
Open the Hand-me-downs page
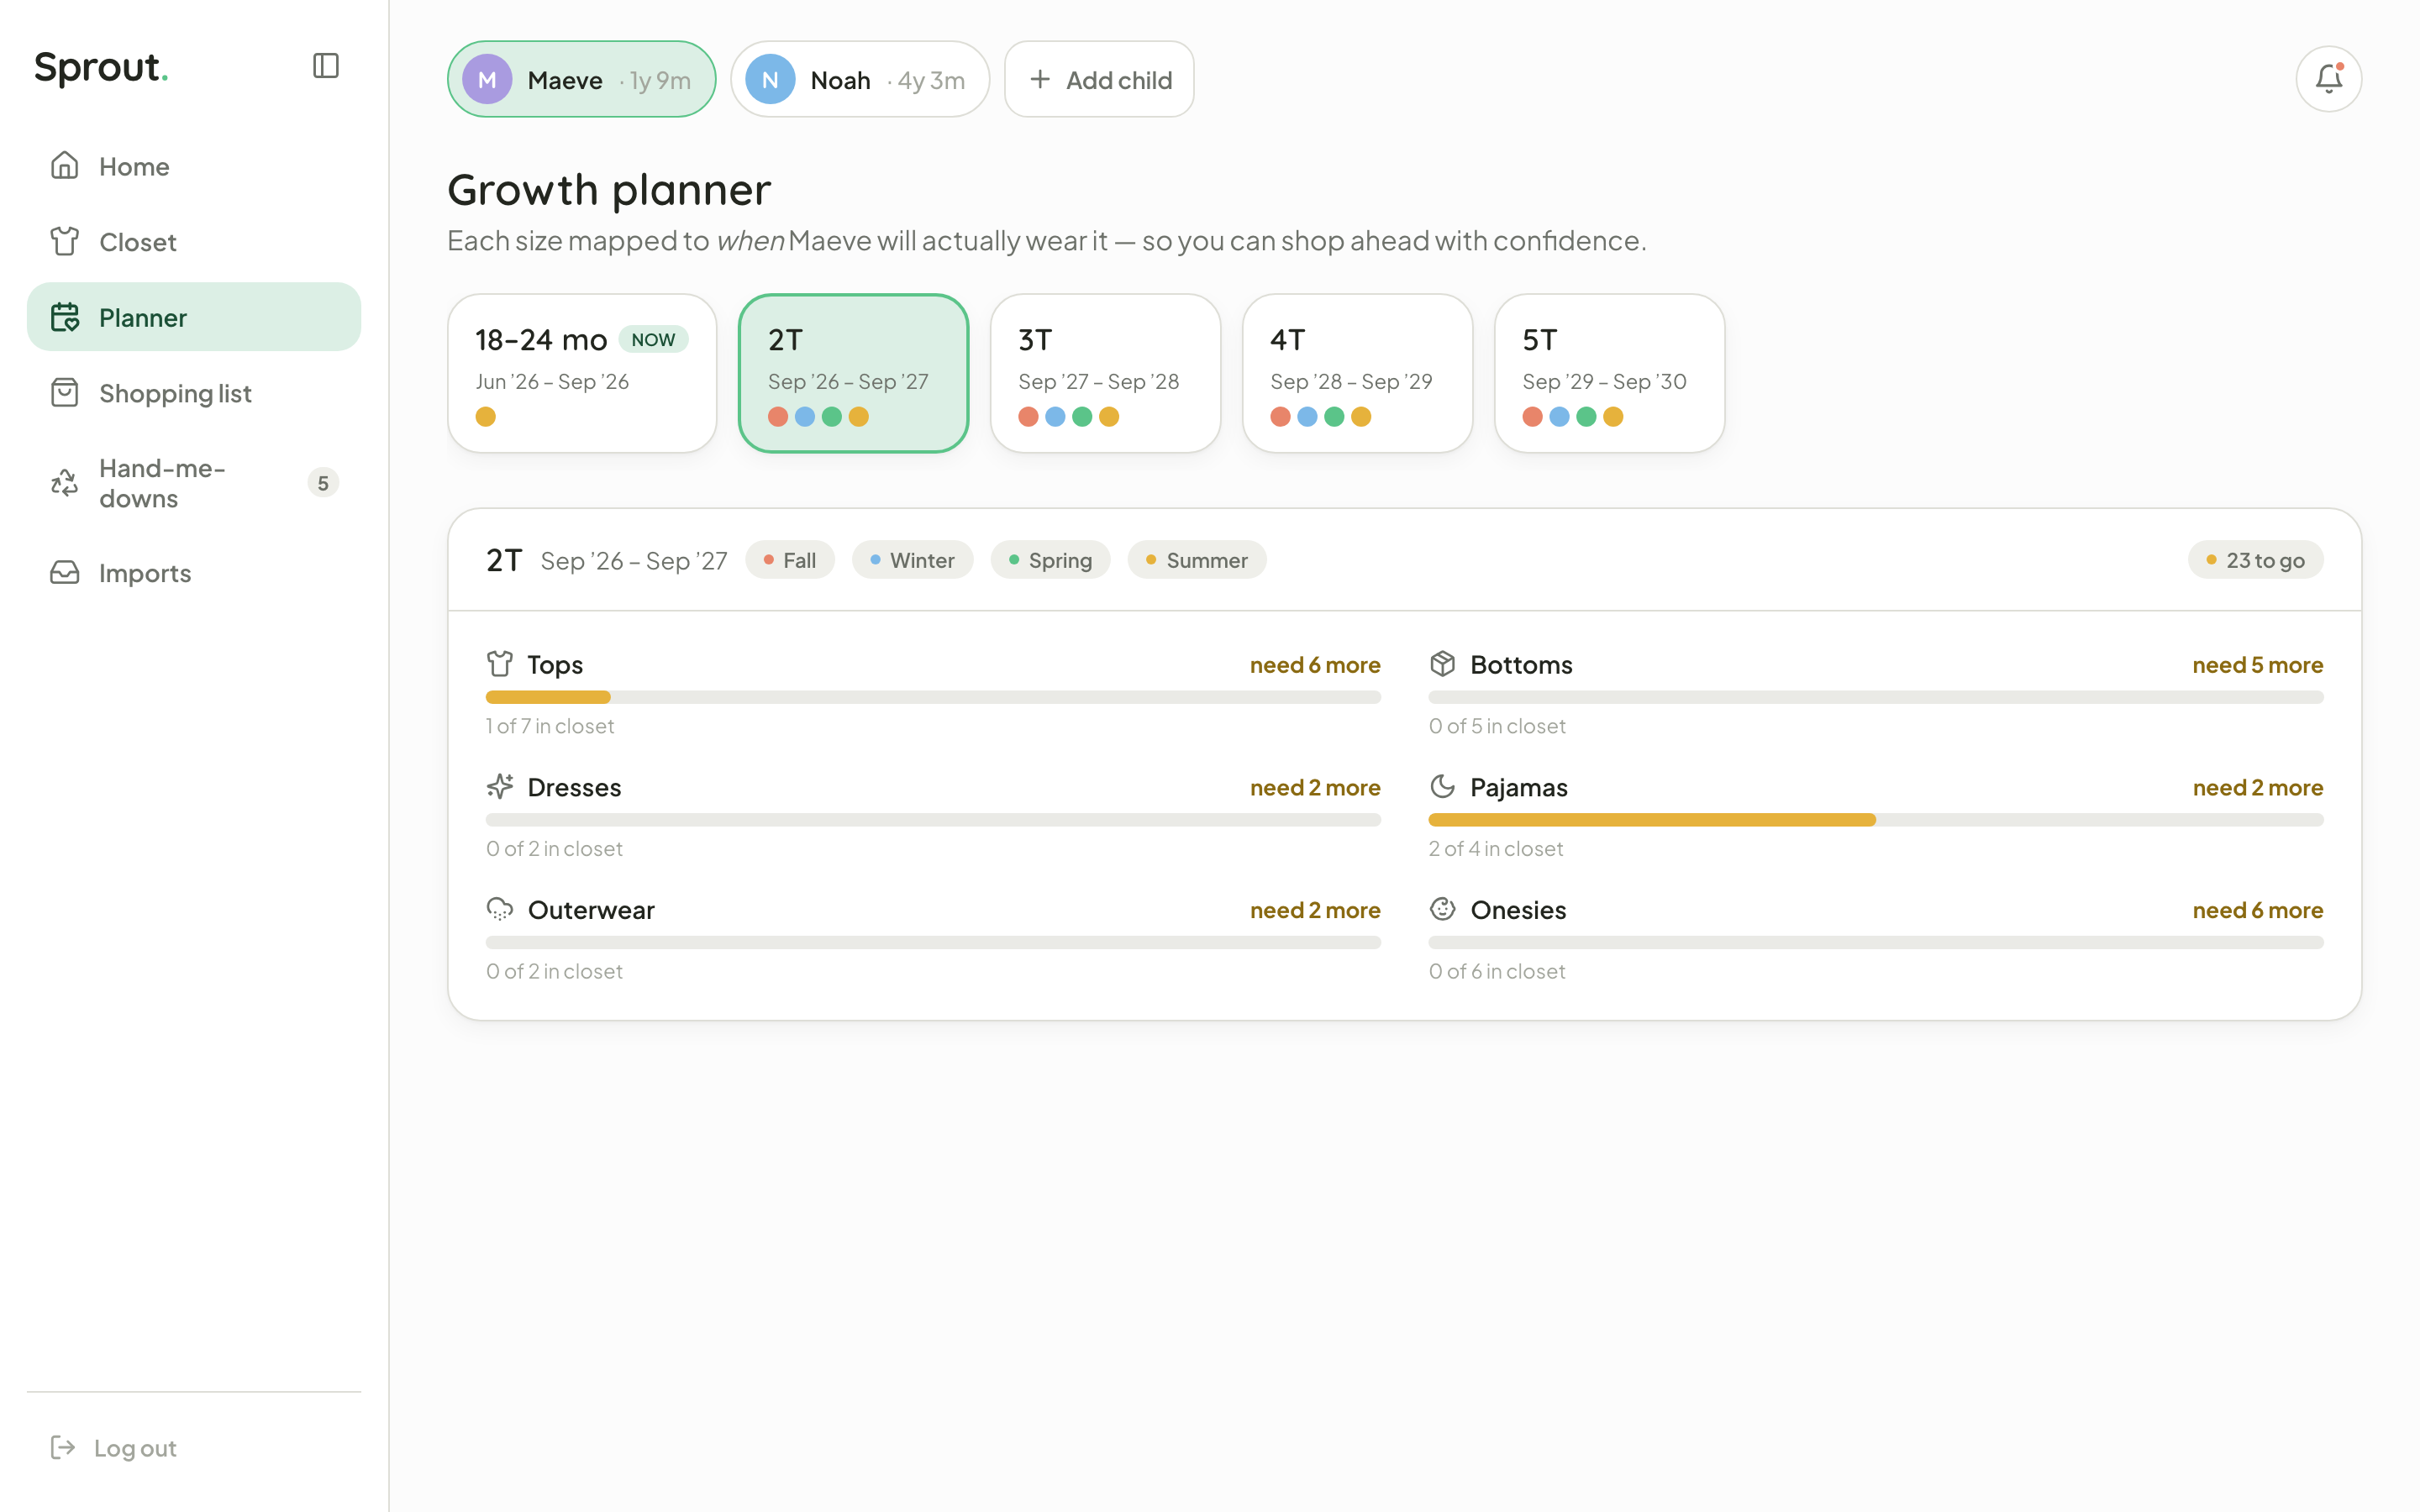pyautogui.click(x=194, y=483)
